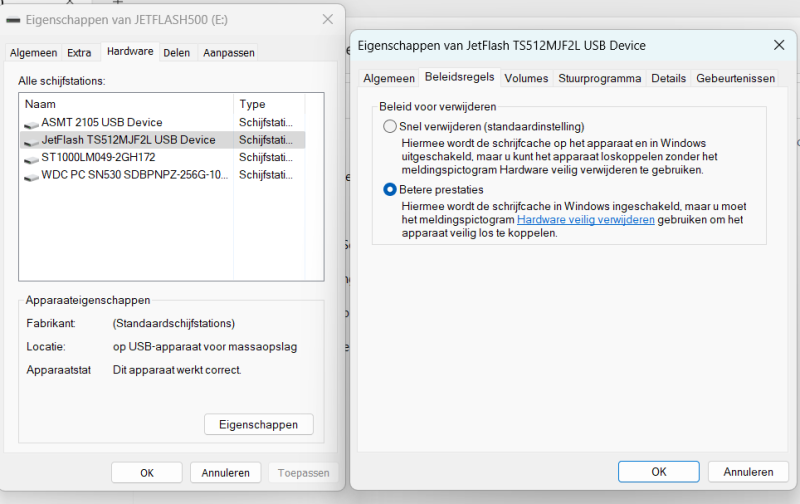Screen dimensions: 800x504
Task: Open the Volumes tab
Action: pyautogui.click(x=526, y=77)
